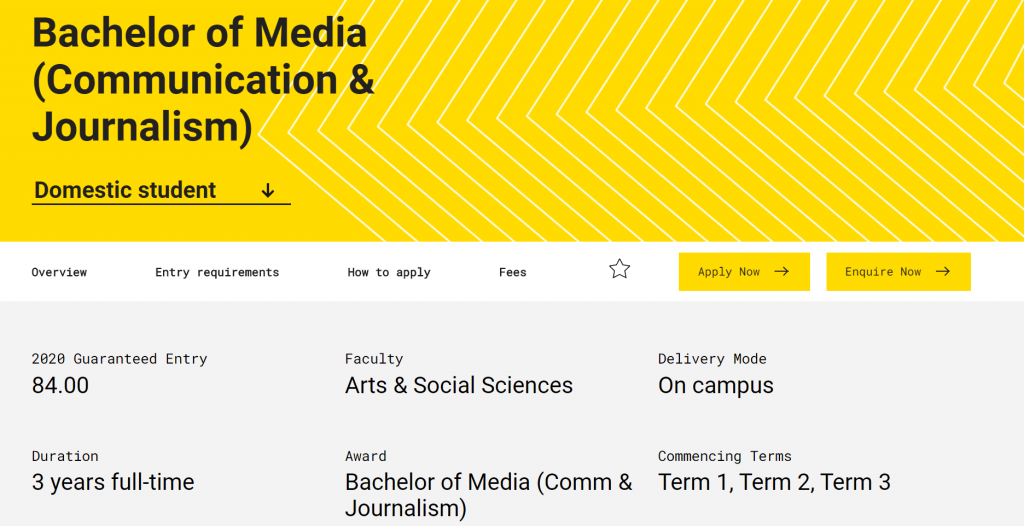
Task: Click the 84.00 guaranteed entry score
Action: (60, 386)
